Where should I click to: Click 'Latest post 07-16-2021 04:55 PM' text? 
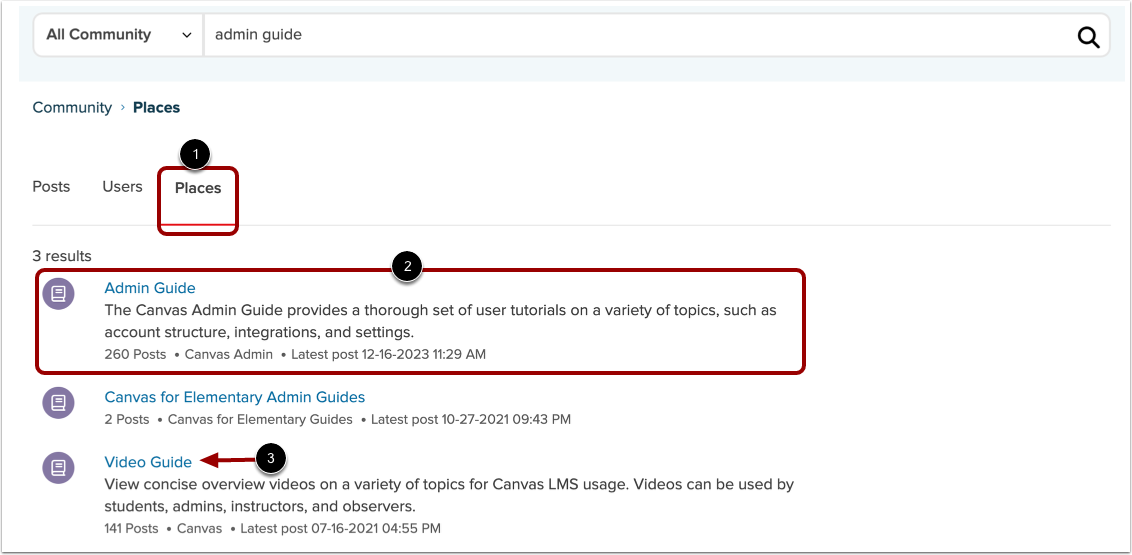pos(340,528)
